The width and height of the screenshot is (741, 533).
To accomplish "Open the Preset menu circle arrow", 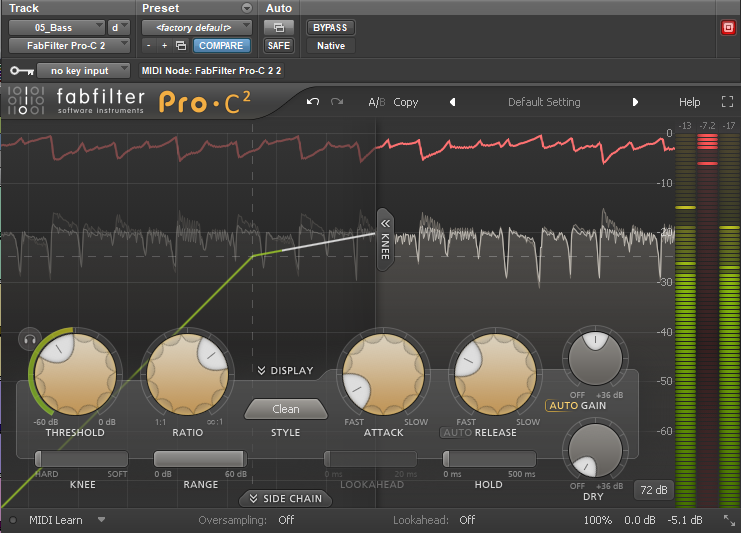I will point(247,8).
